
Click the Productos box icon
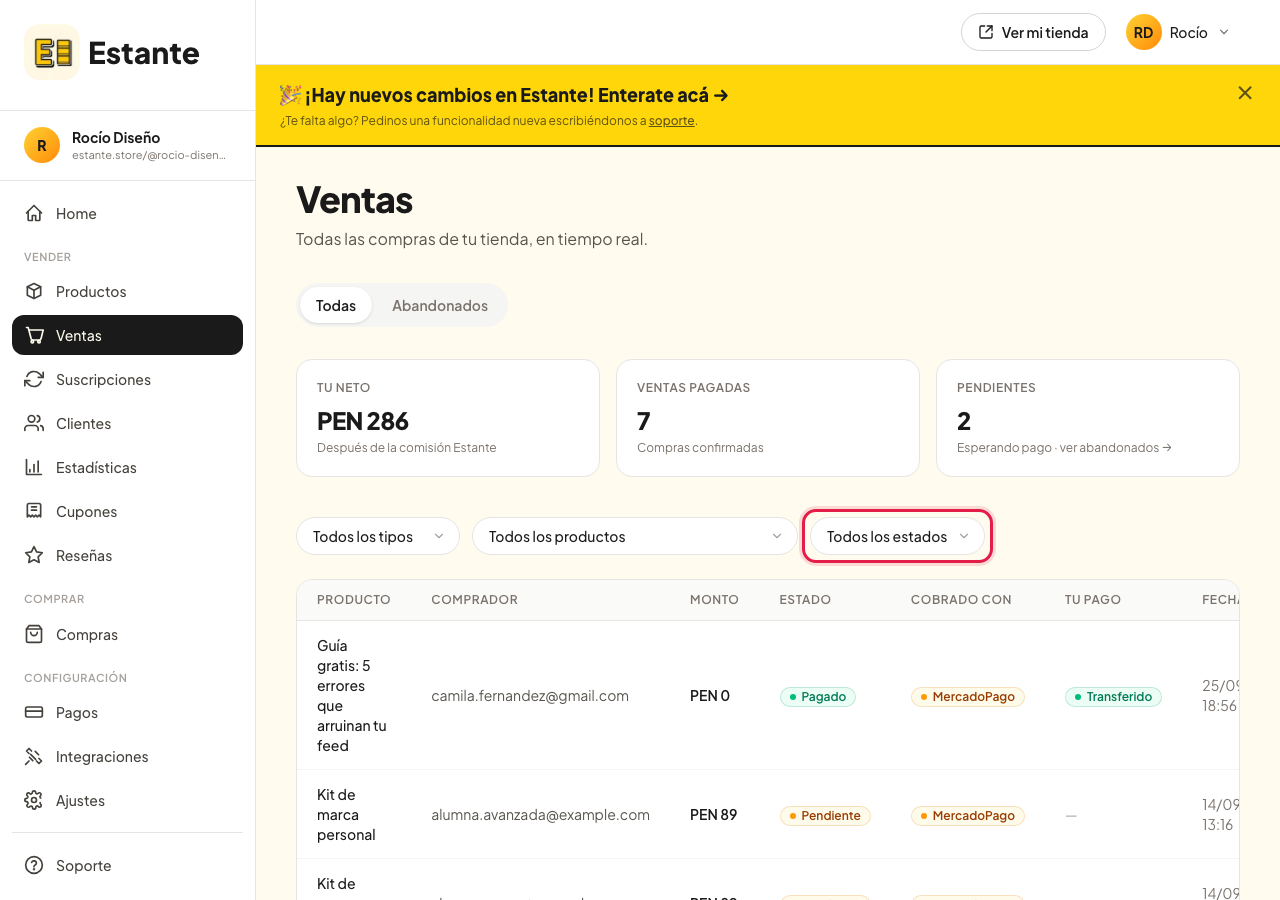[34, 291]
